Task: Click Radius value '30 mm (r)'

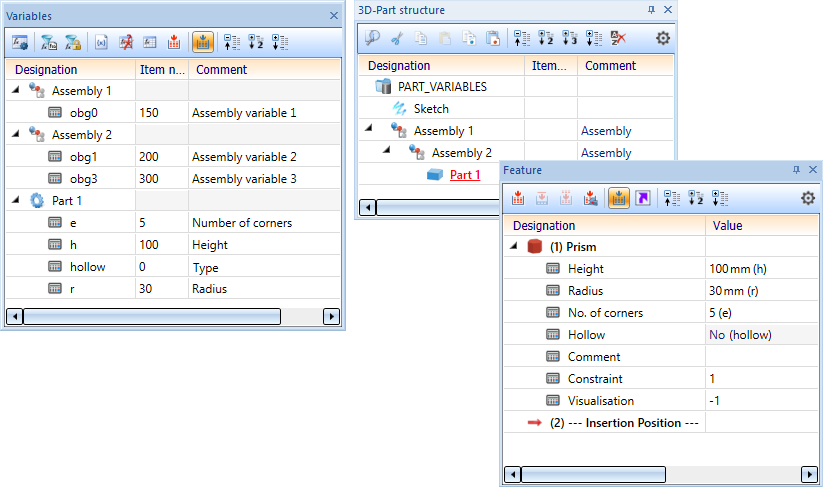Action: pos(734,291)
